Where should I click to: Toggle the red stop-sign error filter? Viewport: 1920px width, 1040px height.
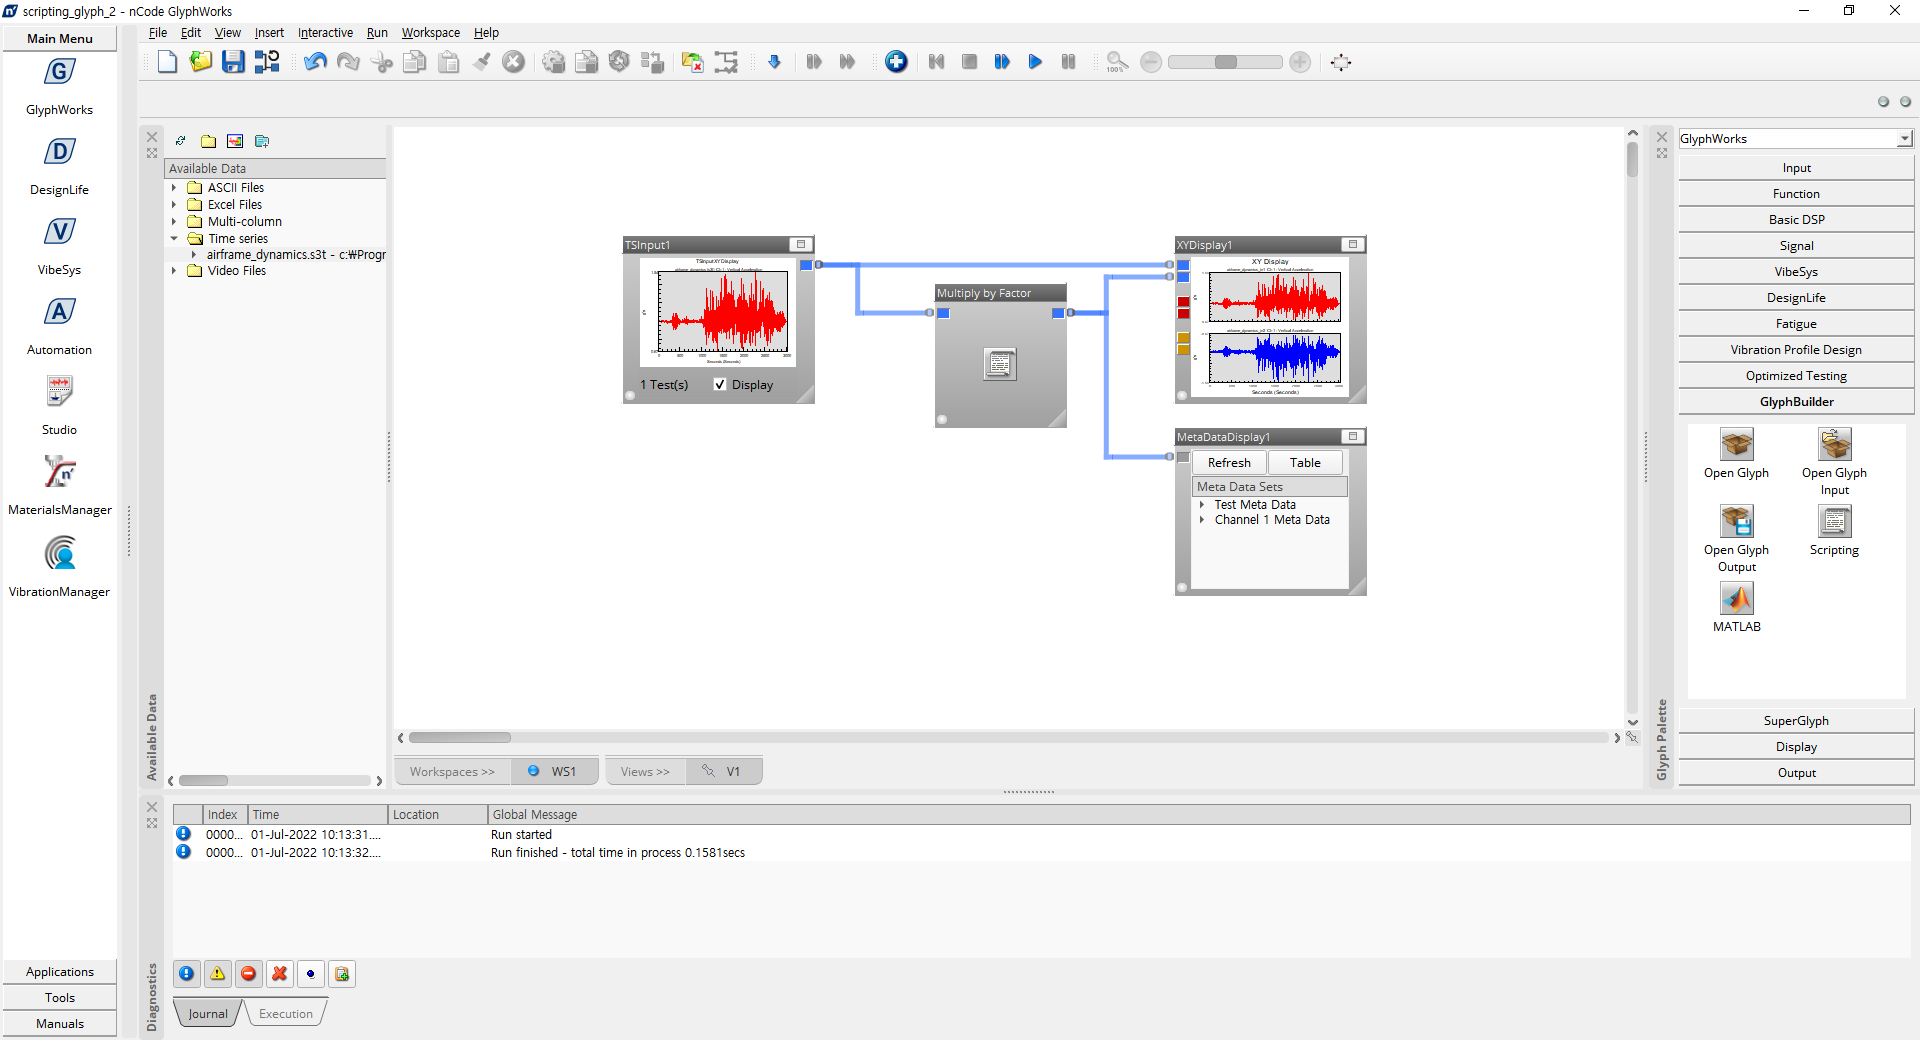coord(248,974)
